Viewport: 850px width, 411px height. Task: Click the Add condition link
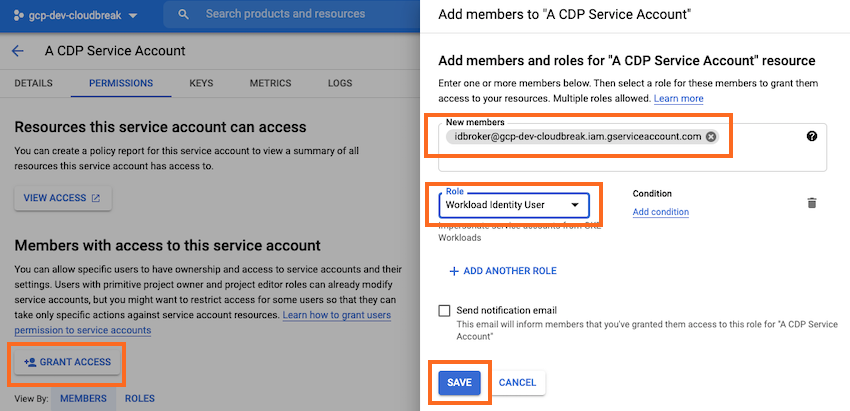click(661, 212)
